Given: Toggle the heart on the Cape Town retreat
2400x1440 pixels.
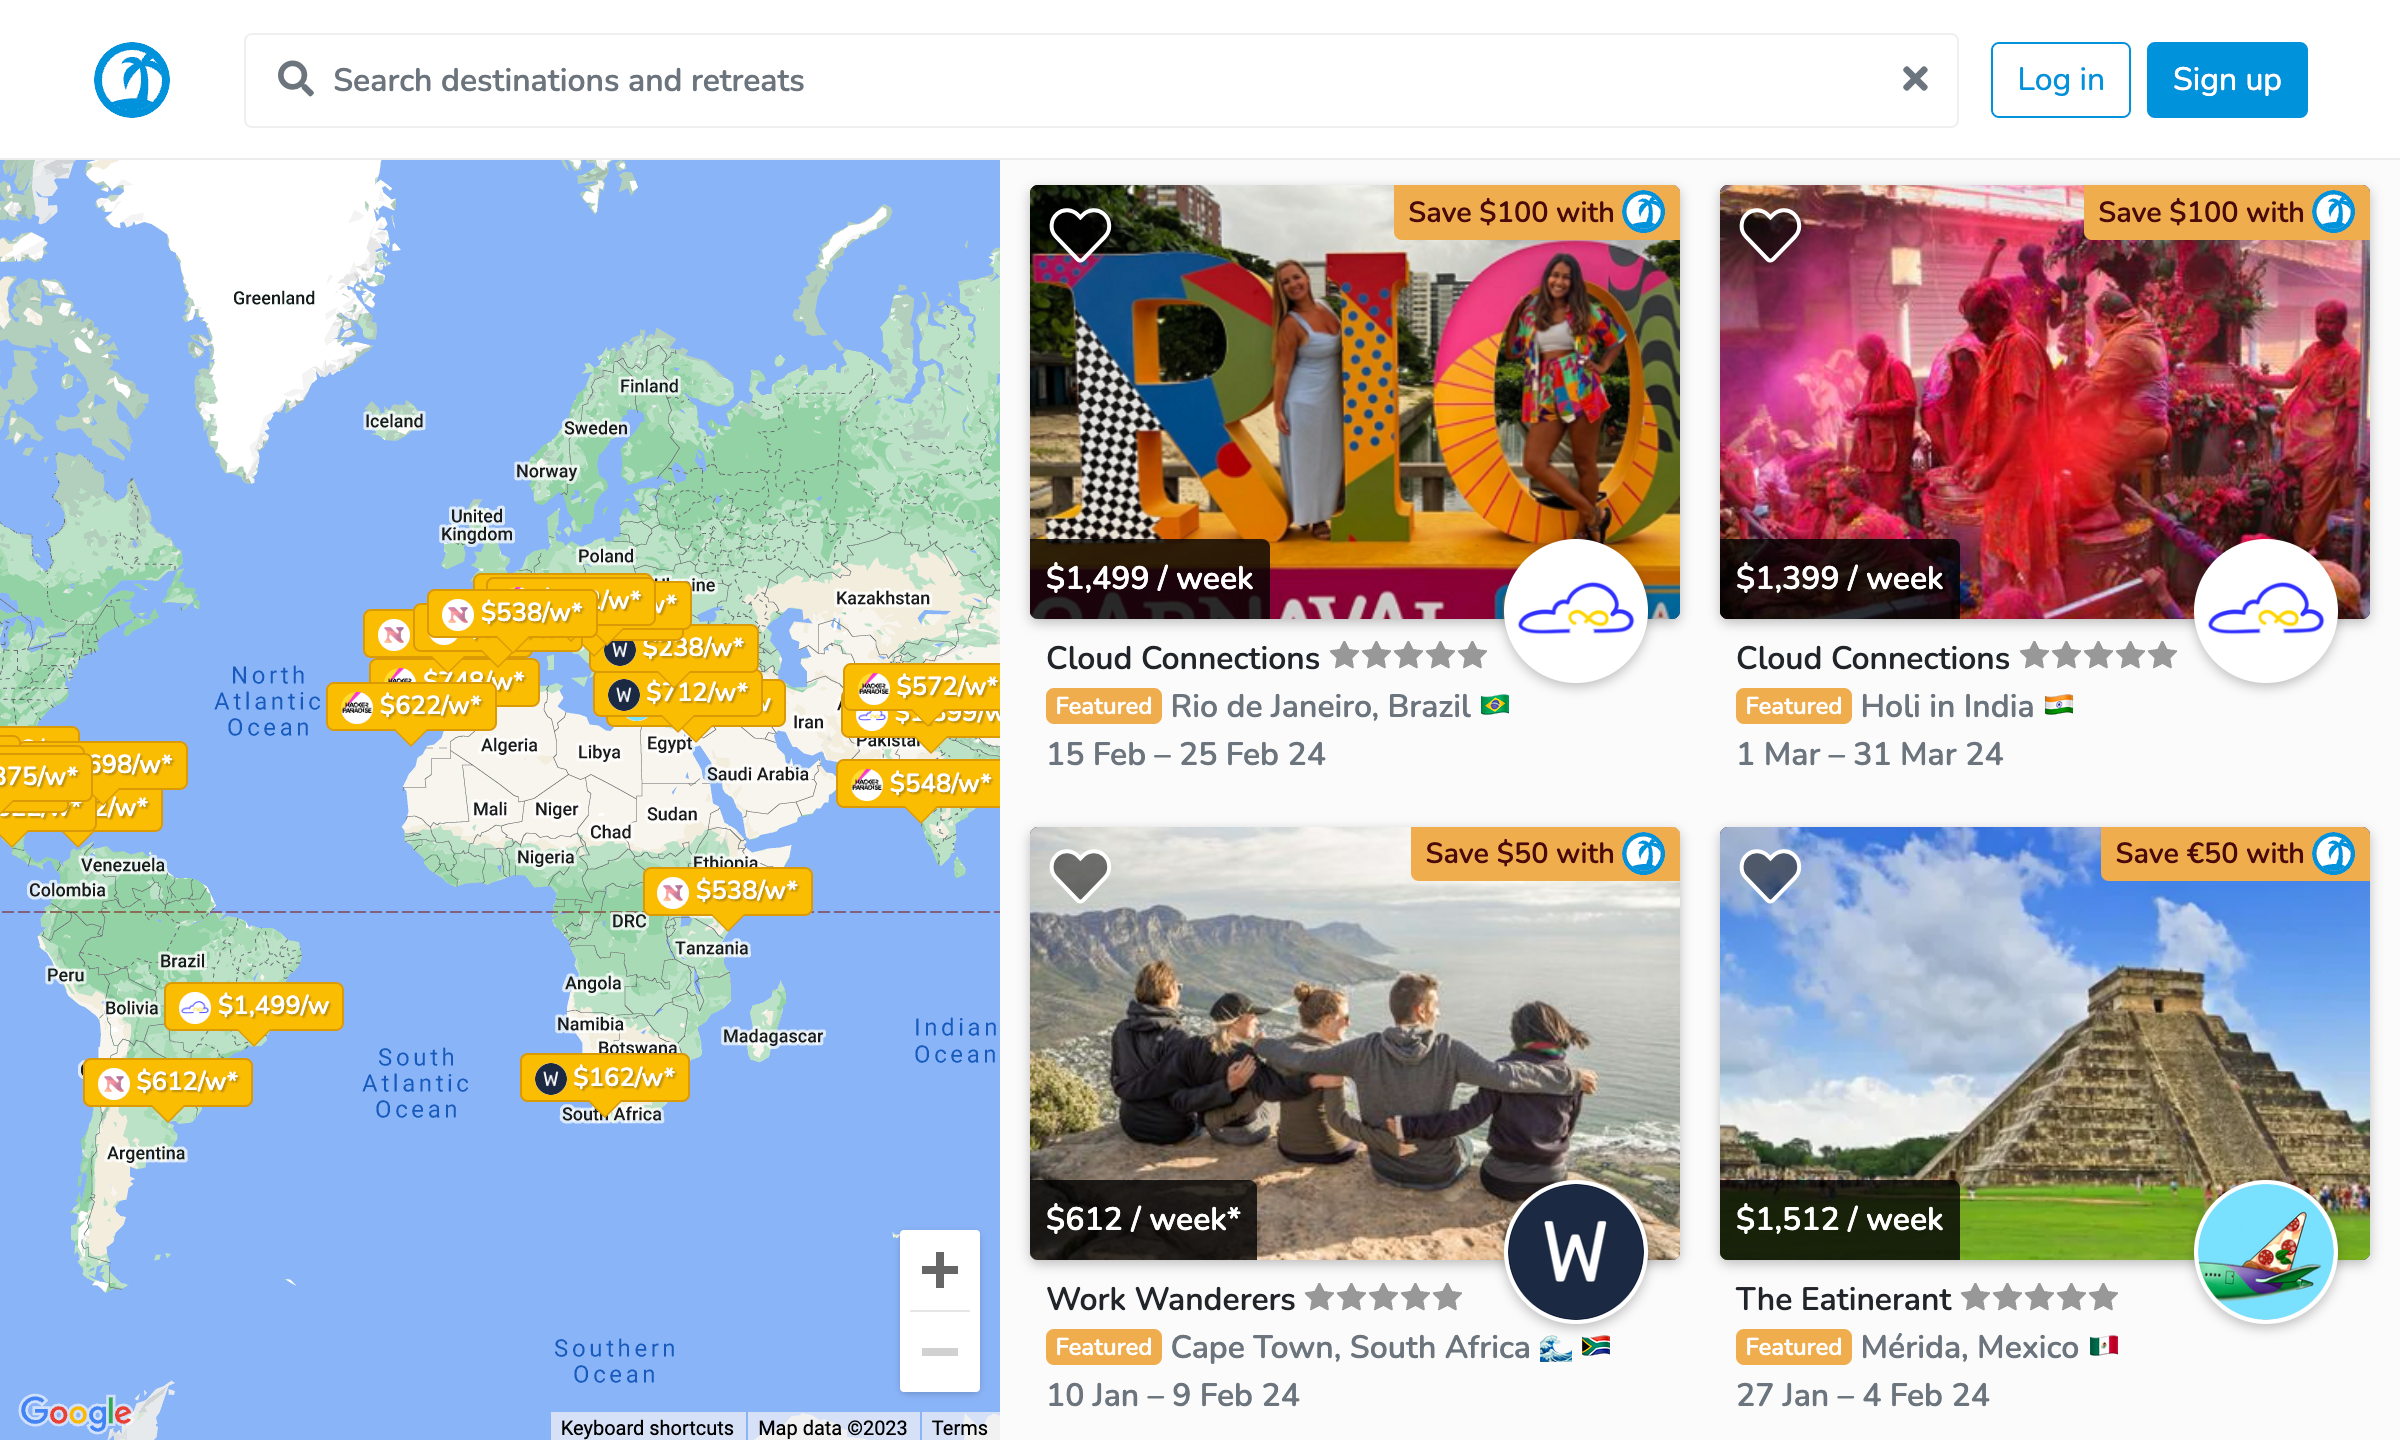Looking at the screenshot, I should pos(1080,875).
